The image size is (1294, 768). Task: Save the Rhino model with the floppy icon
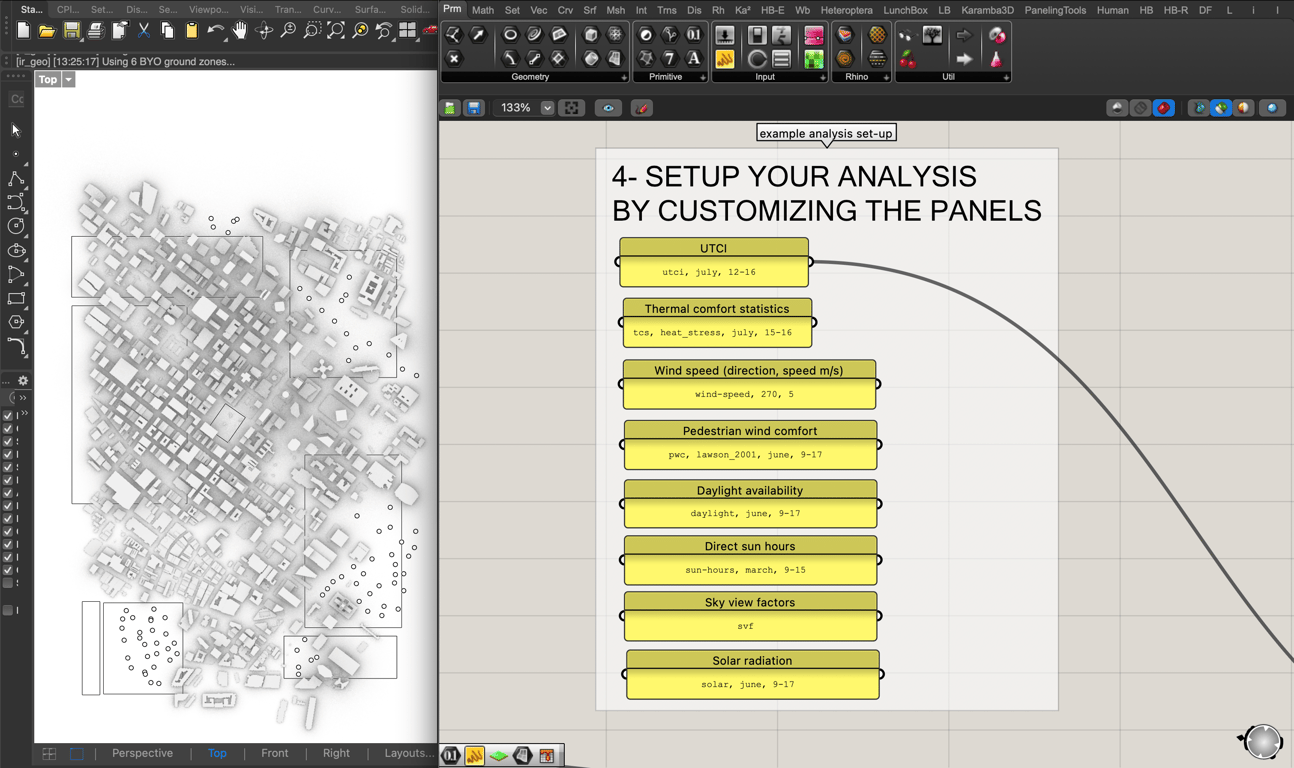coord(71,31)
